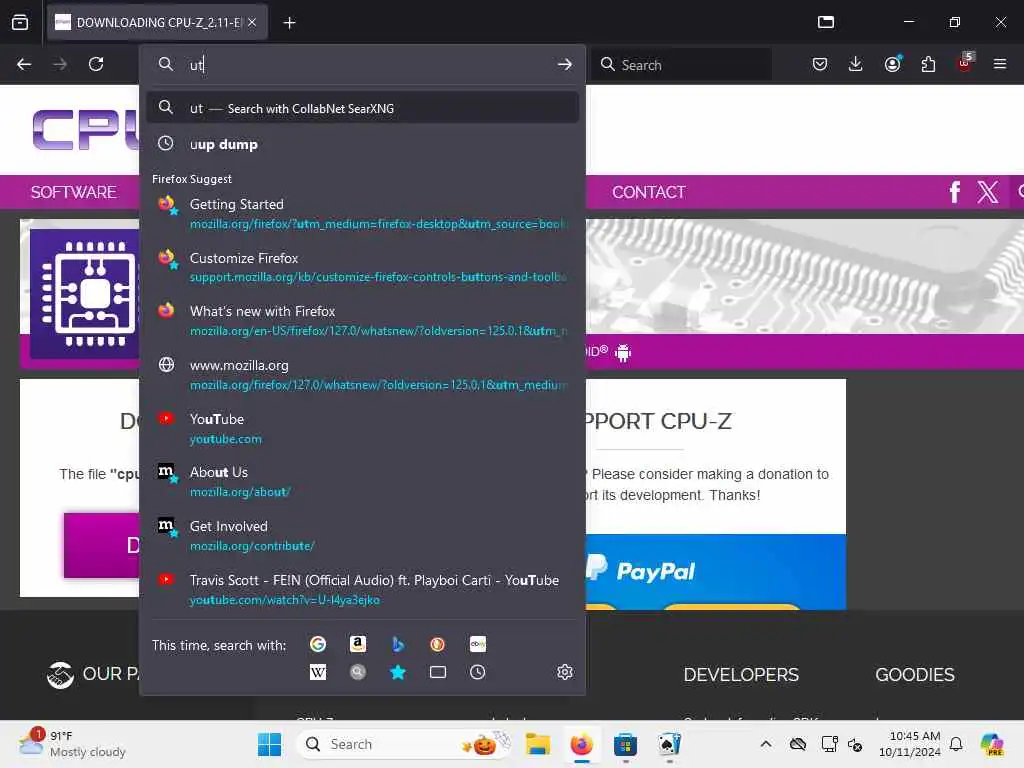Go back to previous page
This screenshot has height=768, width=1024.
(24, 64)
